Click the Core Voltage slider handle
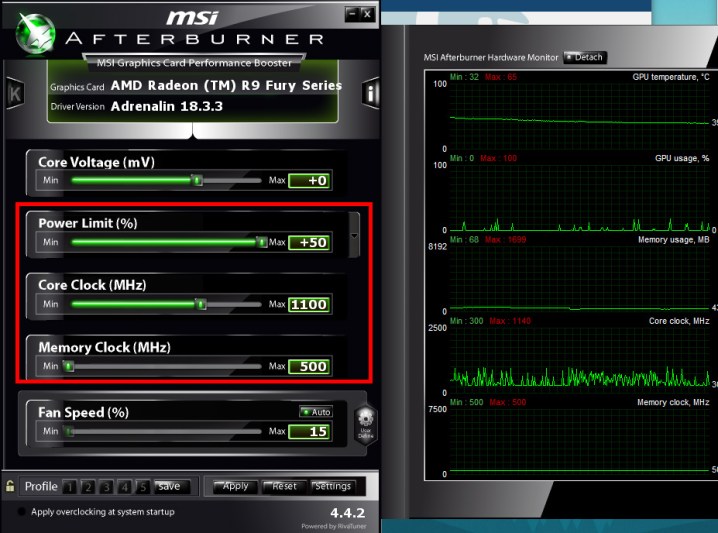 [x=197, y=181]
